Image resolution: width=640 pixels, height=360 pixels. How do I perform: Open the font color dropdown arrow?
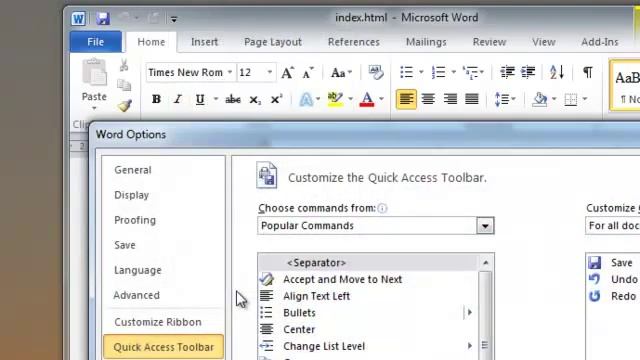[381, 99]
